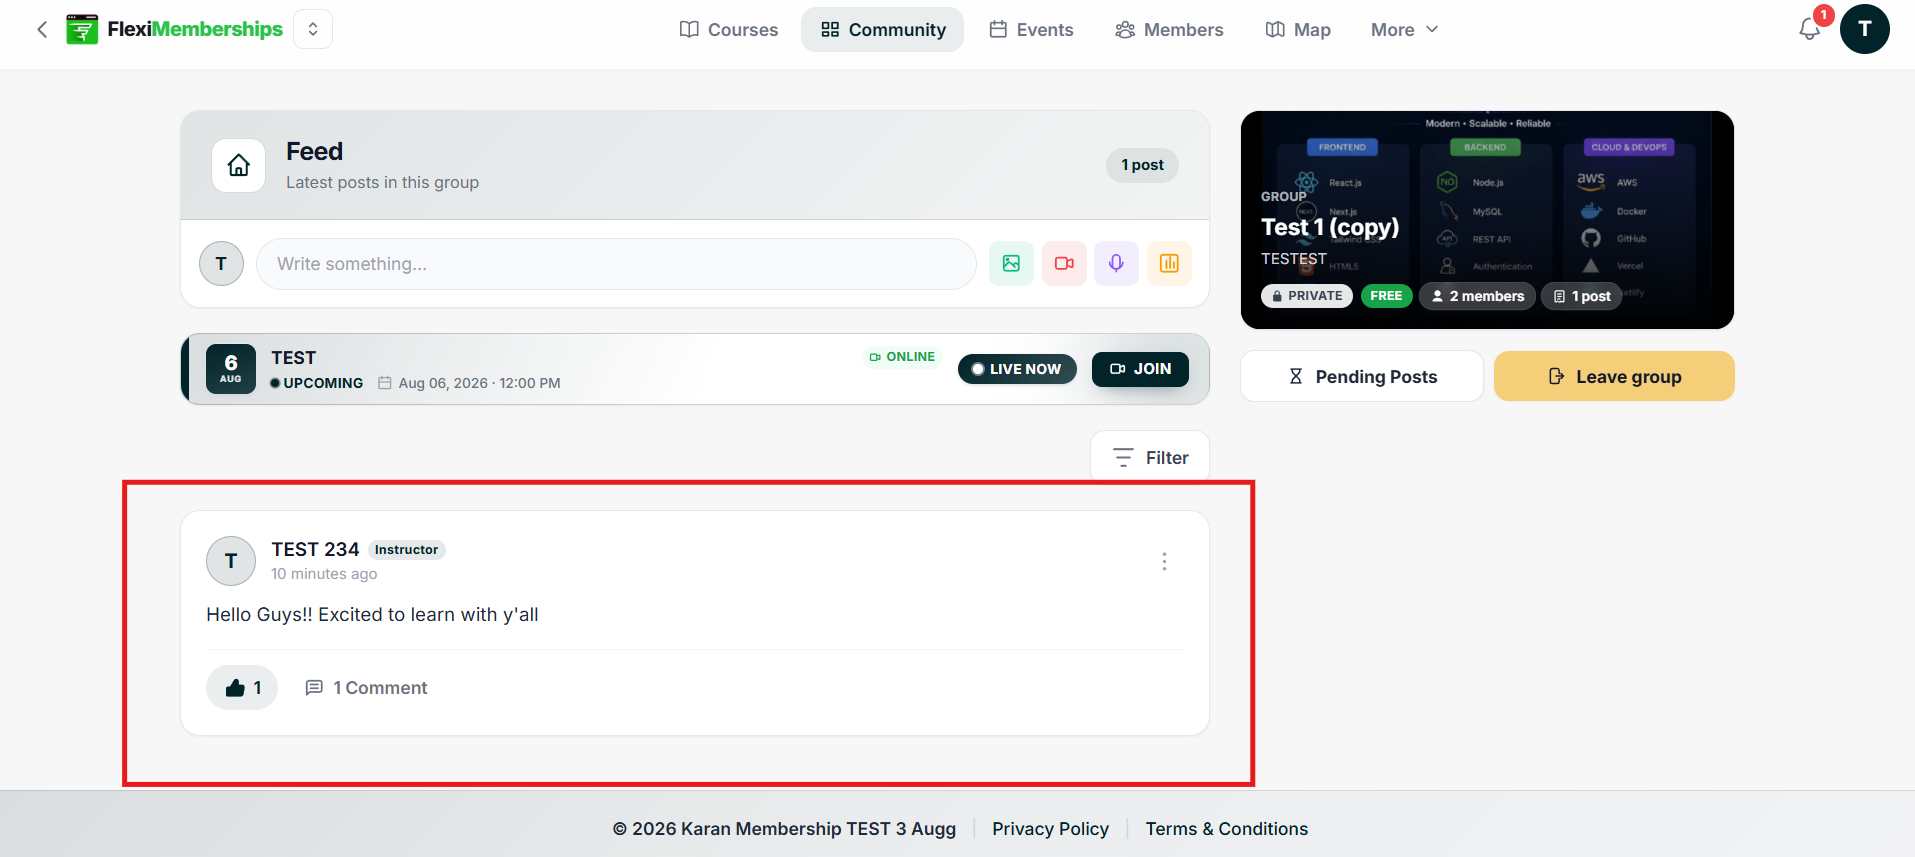
Task: Expand the More menu
Action: pyautogui.click(x=1404, y=29)
